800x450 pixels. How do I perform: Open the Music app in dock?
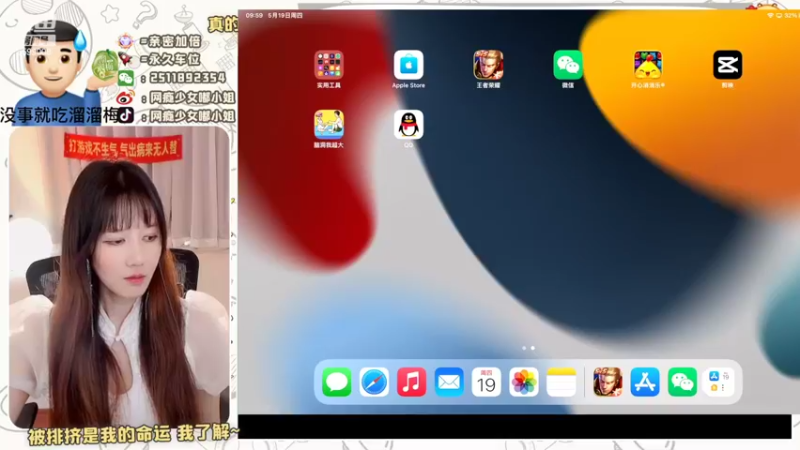(x=412, y=382)
